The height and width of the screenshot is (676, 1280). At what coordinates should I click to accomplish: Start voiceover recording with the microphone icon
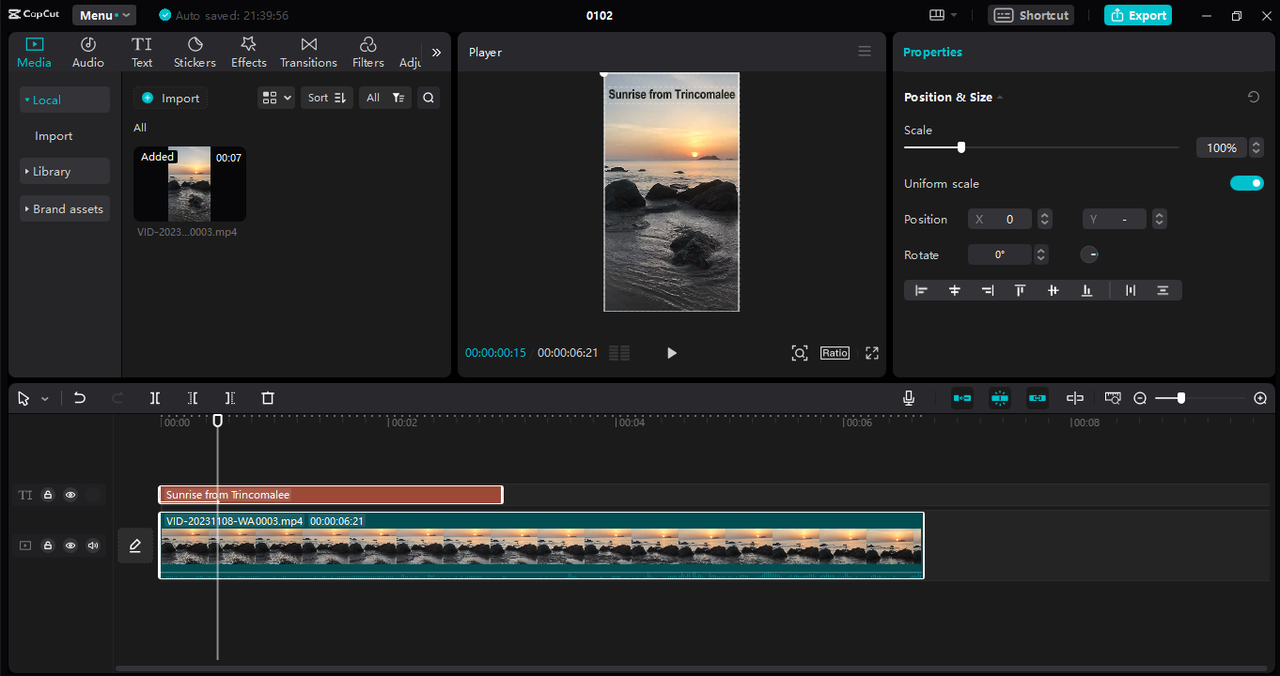tap(909, 398)
